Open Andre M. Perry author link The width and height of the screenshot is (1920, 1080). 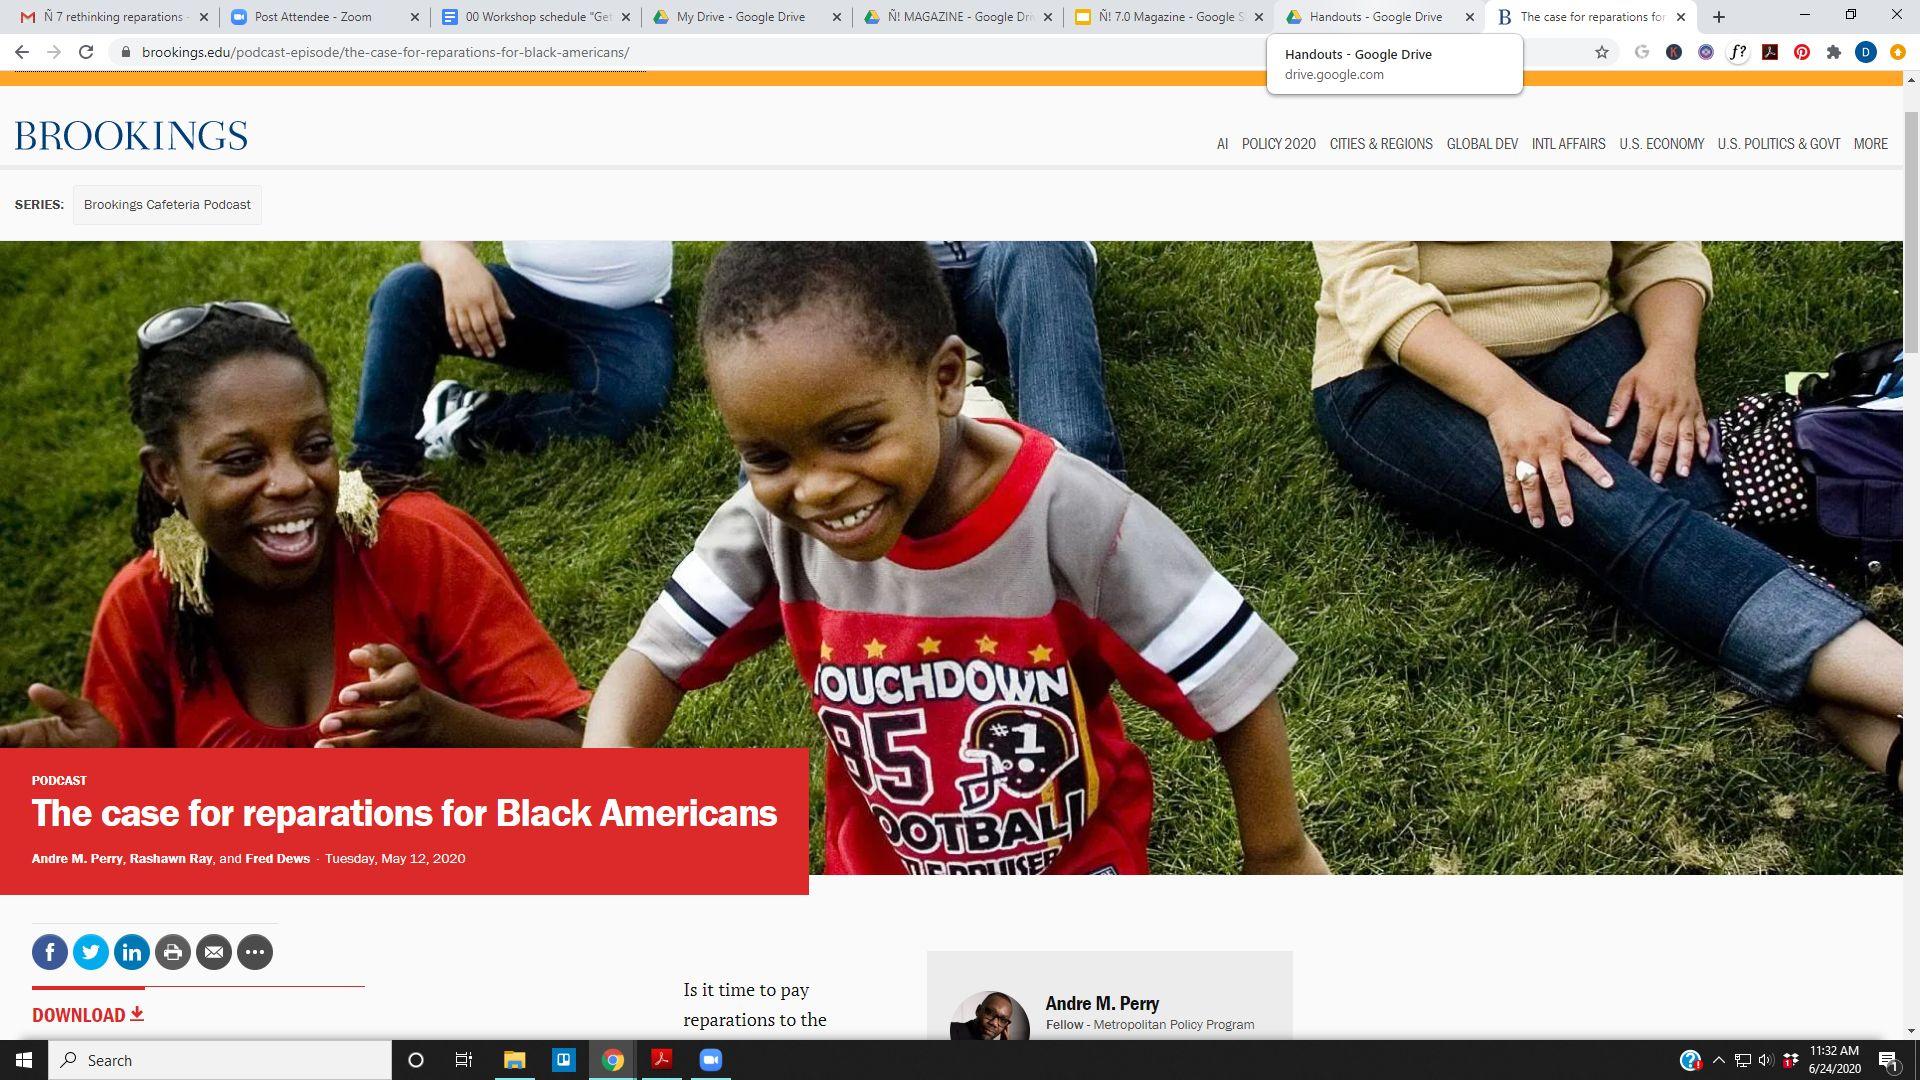click(x=76, y=859)
